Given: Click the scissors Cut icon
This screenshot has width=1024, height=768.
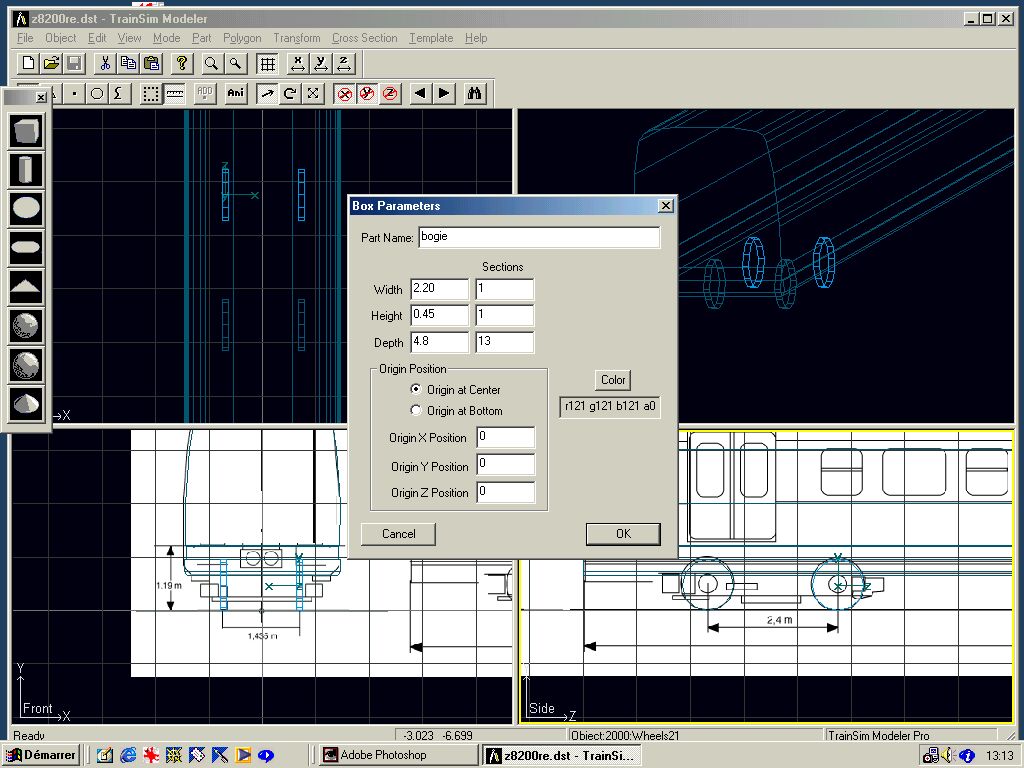Looking at the screenshot, I should click(104, 64).
